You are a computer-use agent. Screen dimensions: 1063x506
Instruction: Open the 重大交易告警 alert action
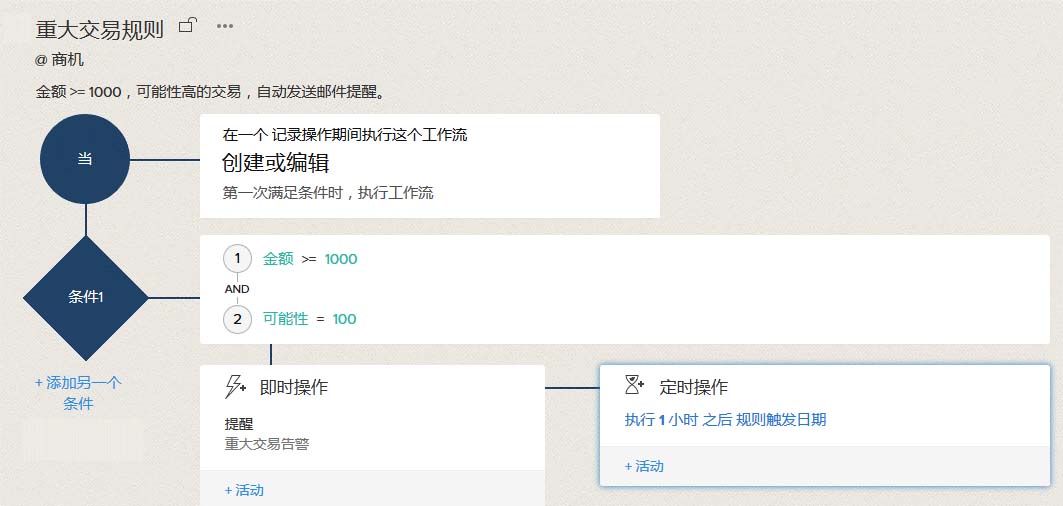tap(267, 443)
